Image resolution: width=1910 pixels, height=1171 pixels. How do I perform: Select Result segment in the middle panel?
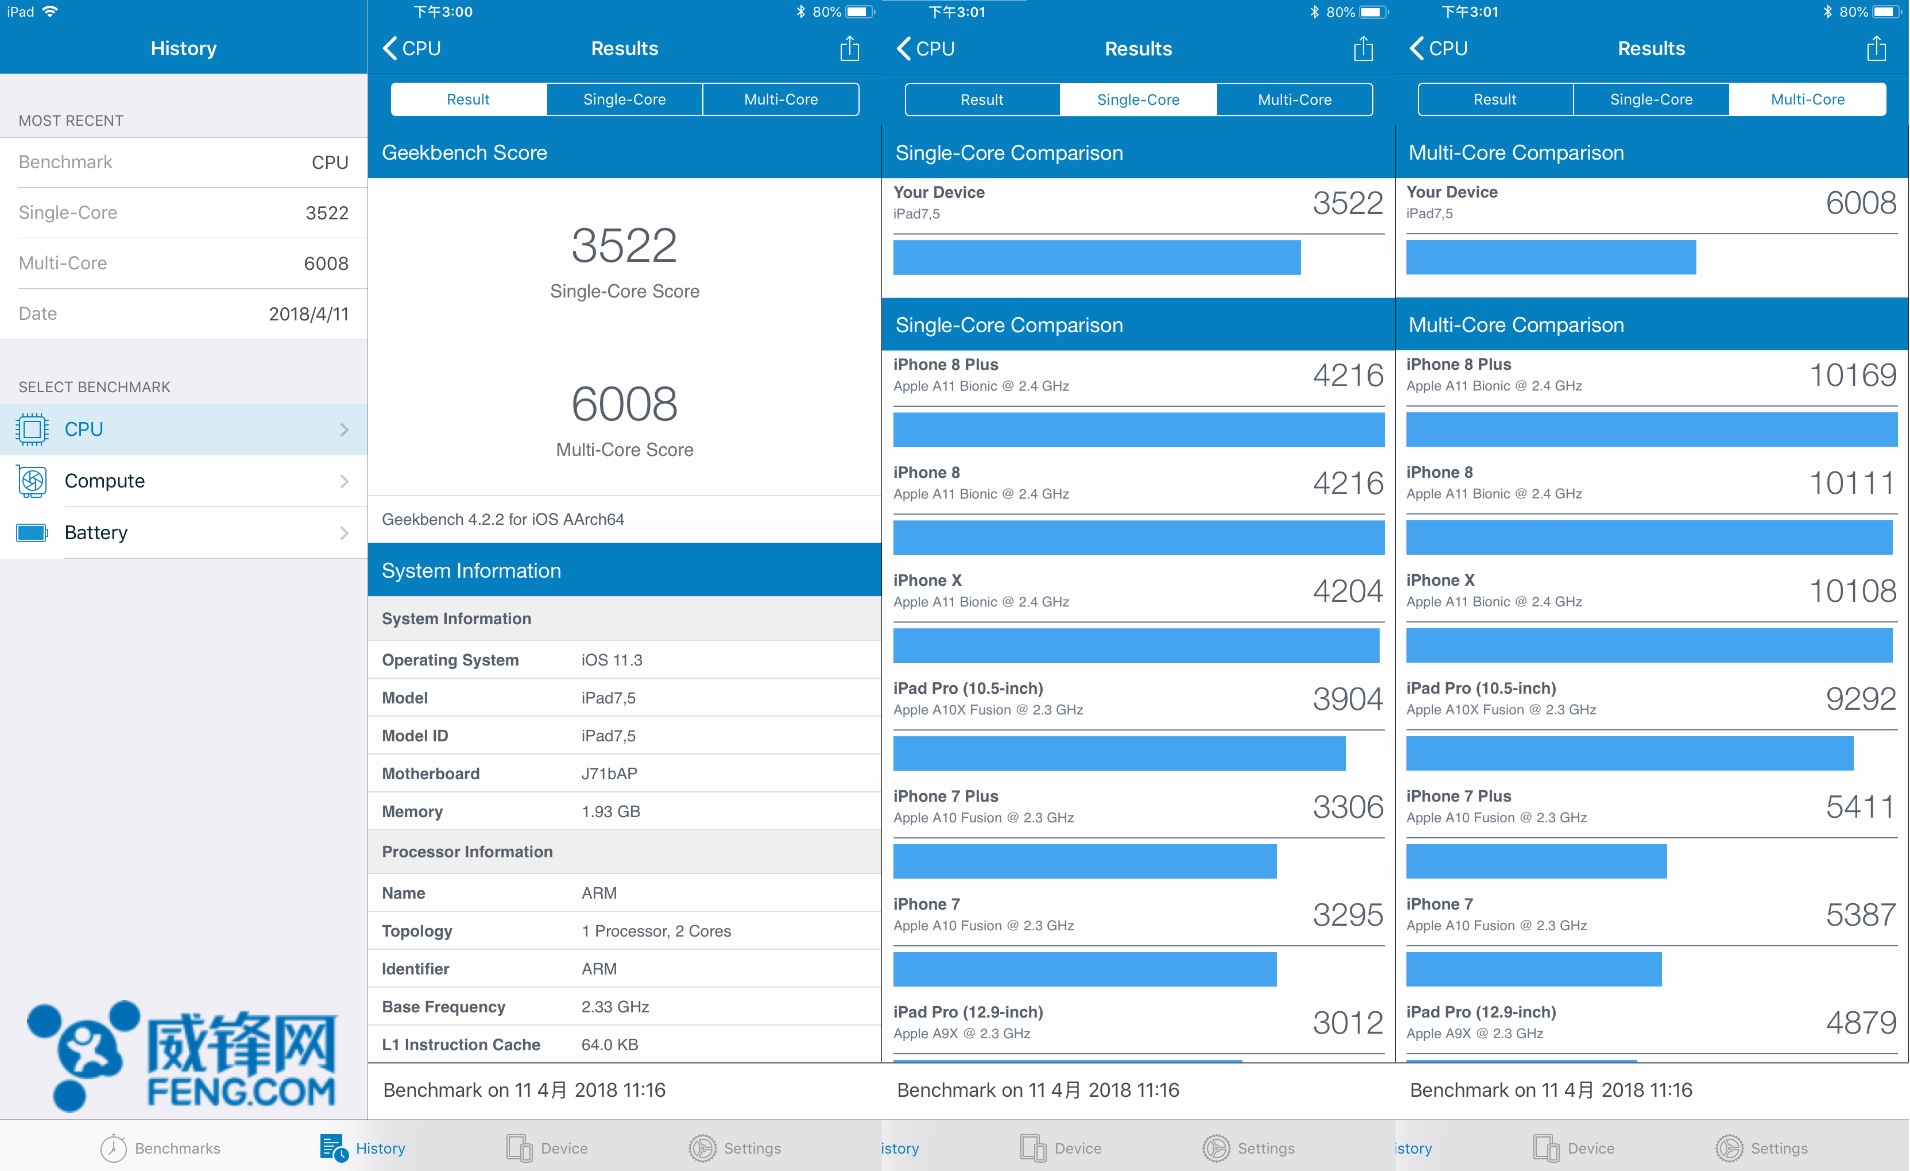point(981,100)
